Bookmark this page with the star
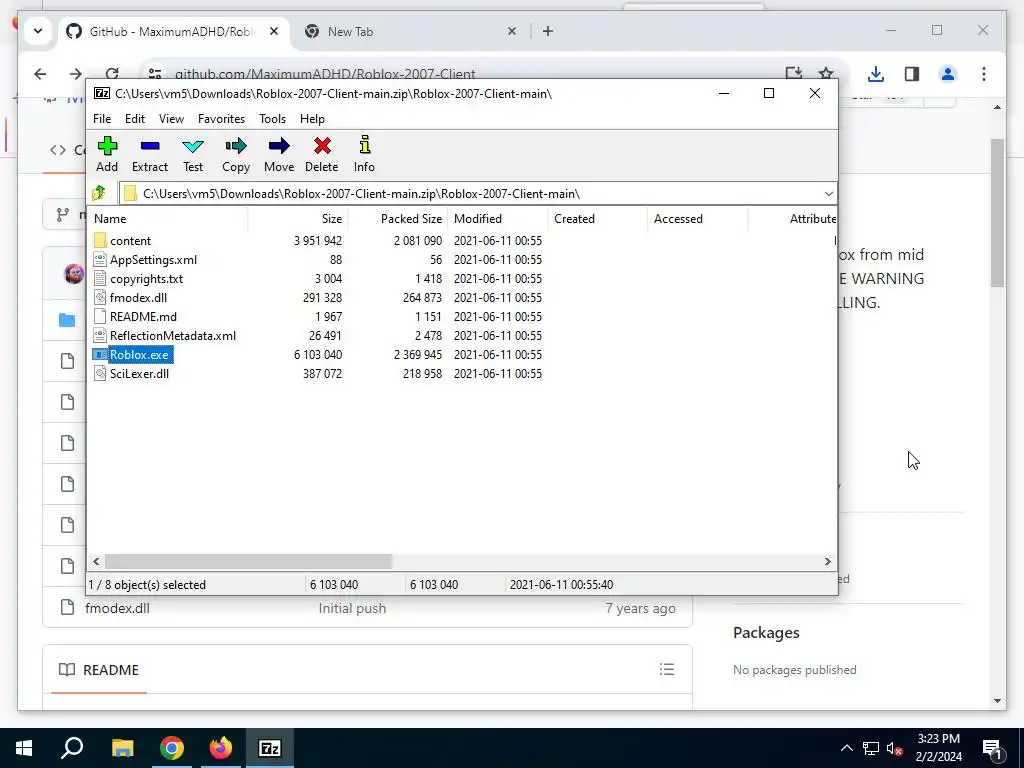Viewport: 1024px width, 768px height. point(826,74)
